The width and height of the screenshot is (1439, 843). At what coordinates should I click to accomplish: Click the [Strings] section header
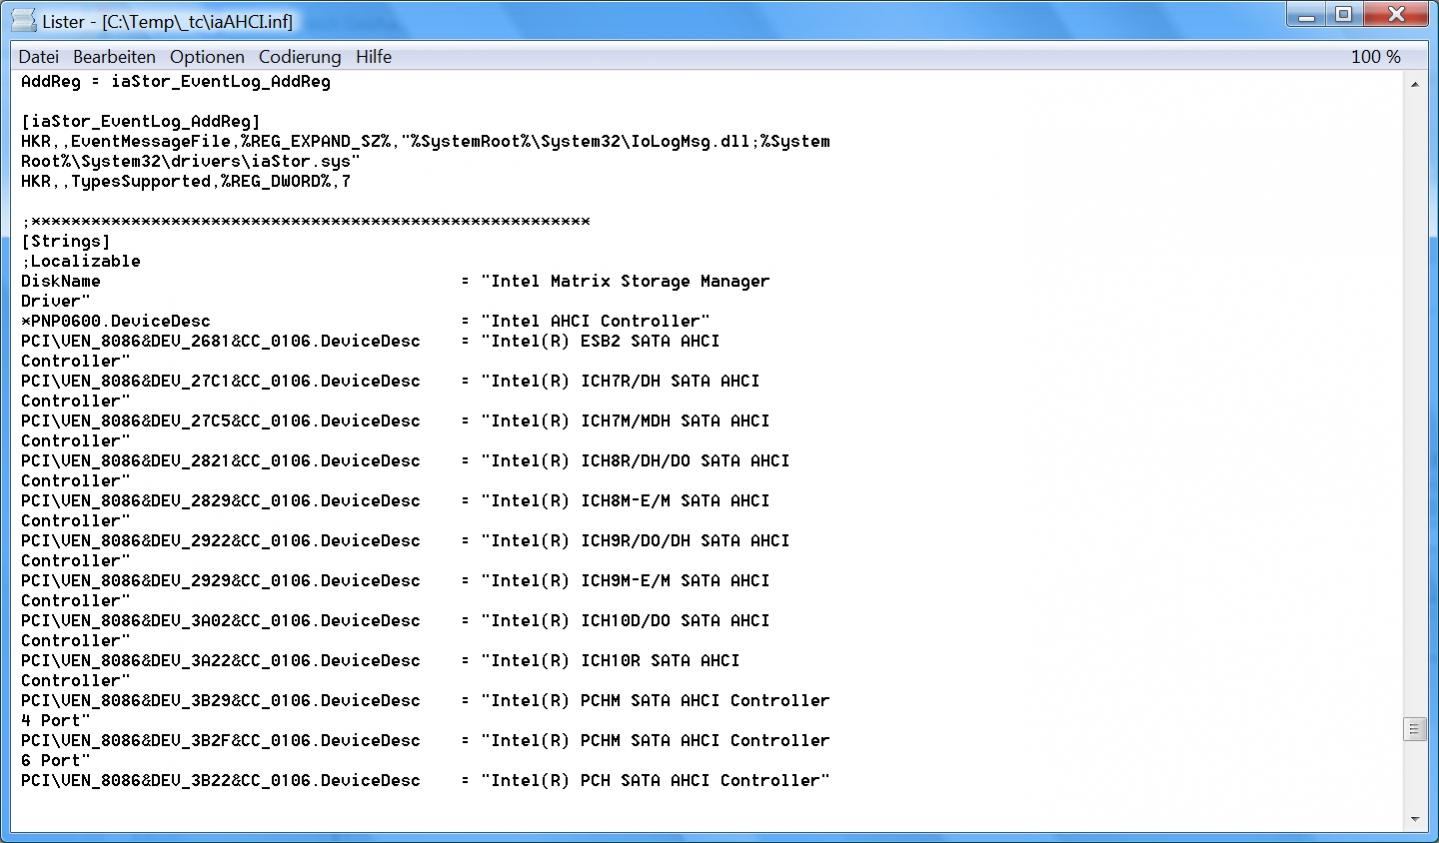click(x=66, y=241)
